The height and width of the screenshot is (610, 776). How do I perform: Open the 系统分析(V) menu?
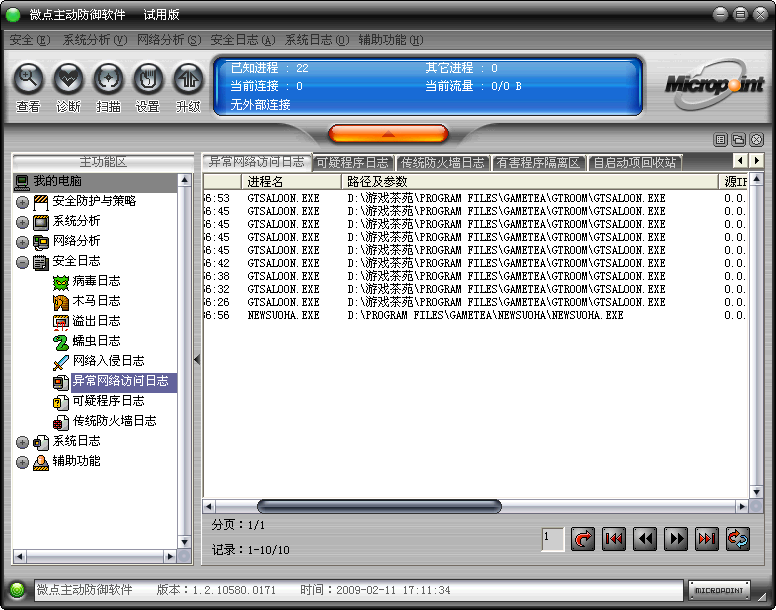point(95,40)
